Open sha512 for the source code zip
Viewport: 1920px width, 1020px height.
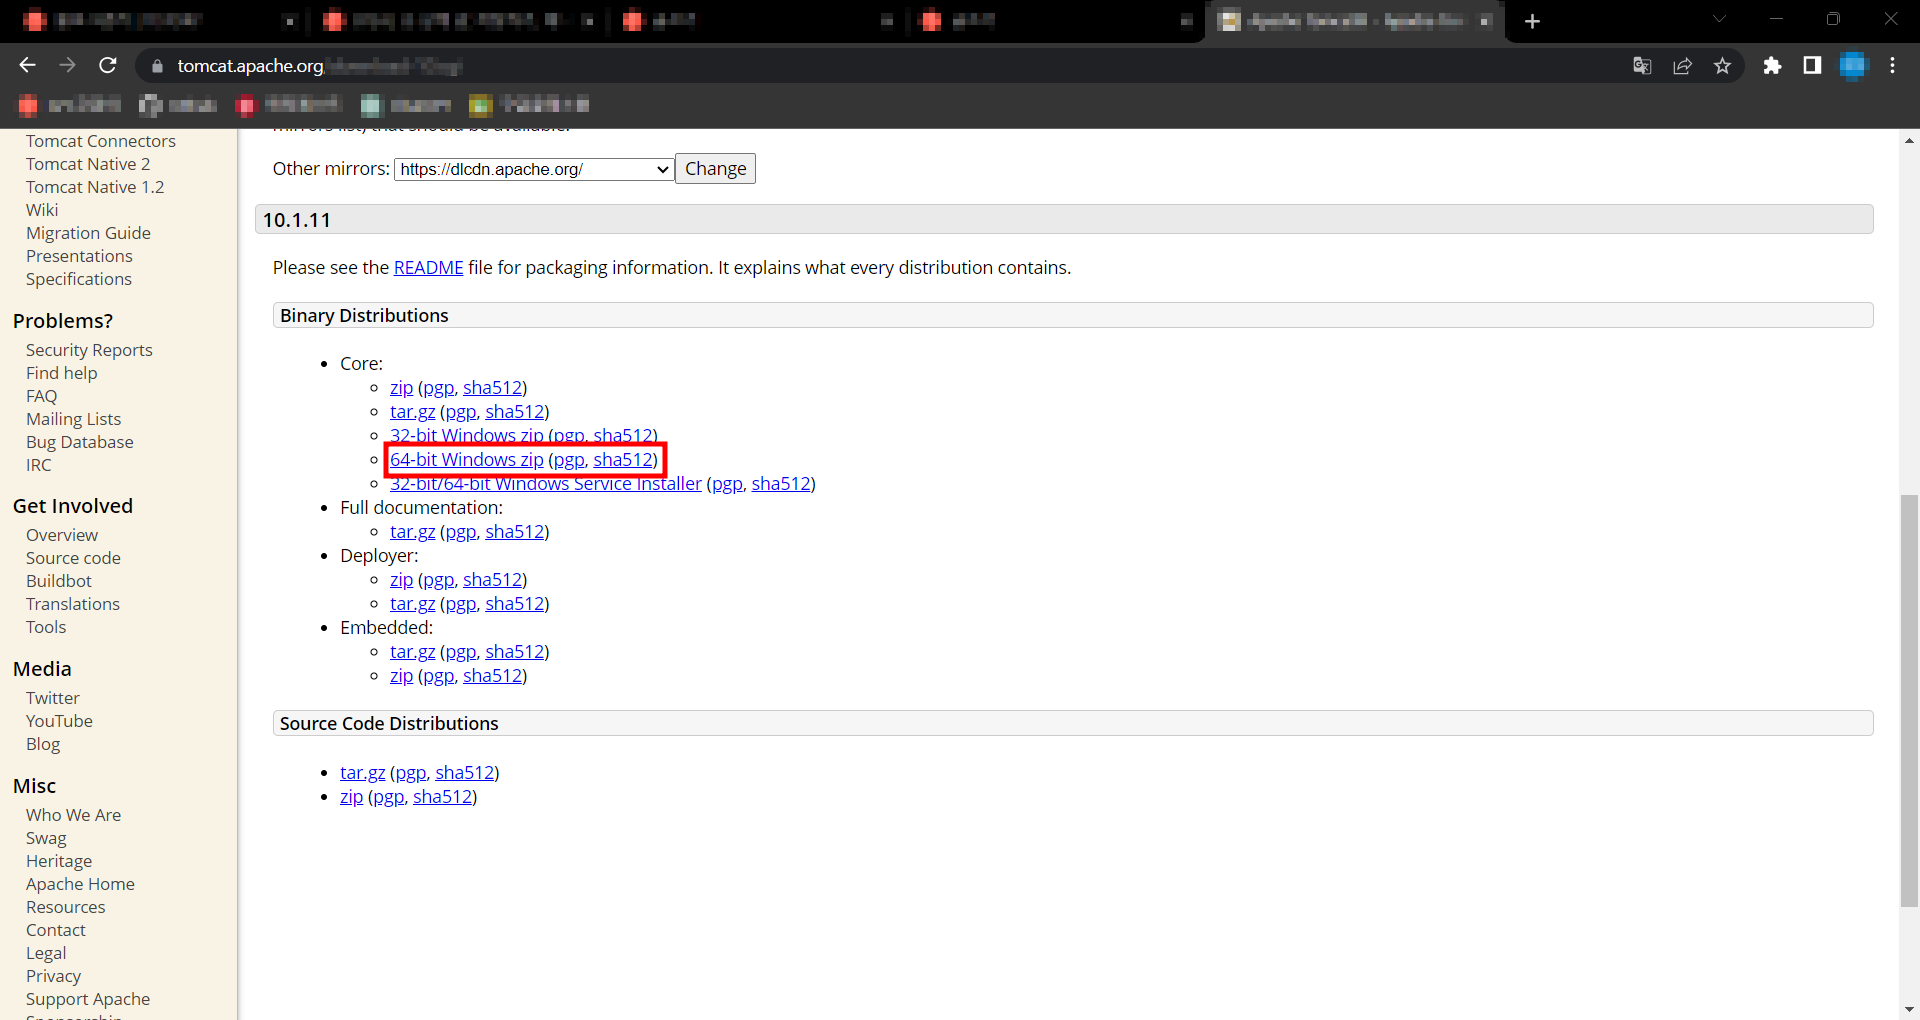[442, 797]
